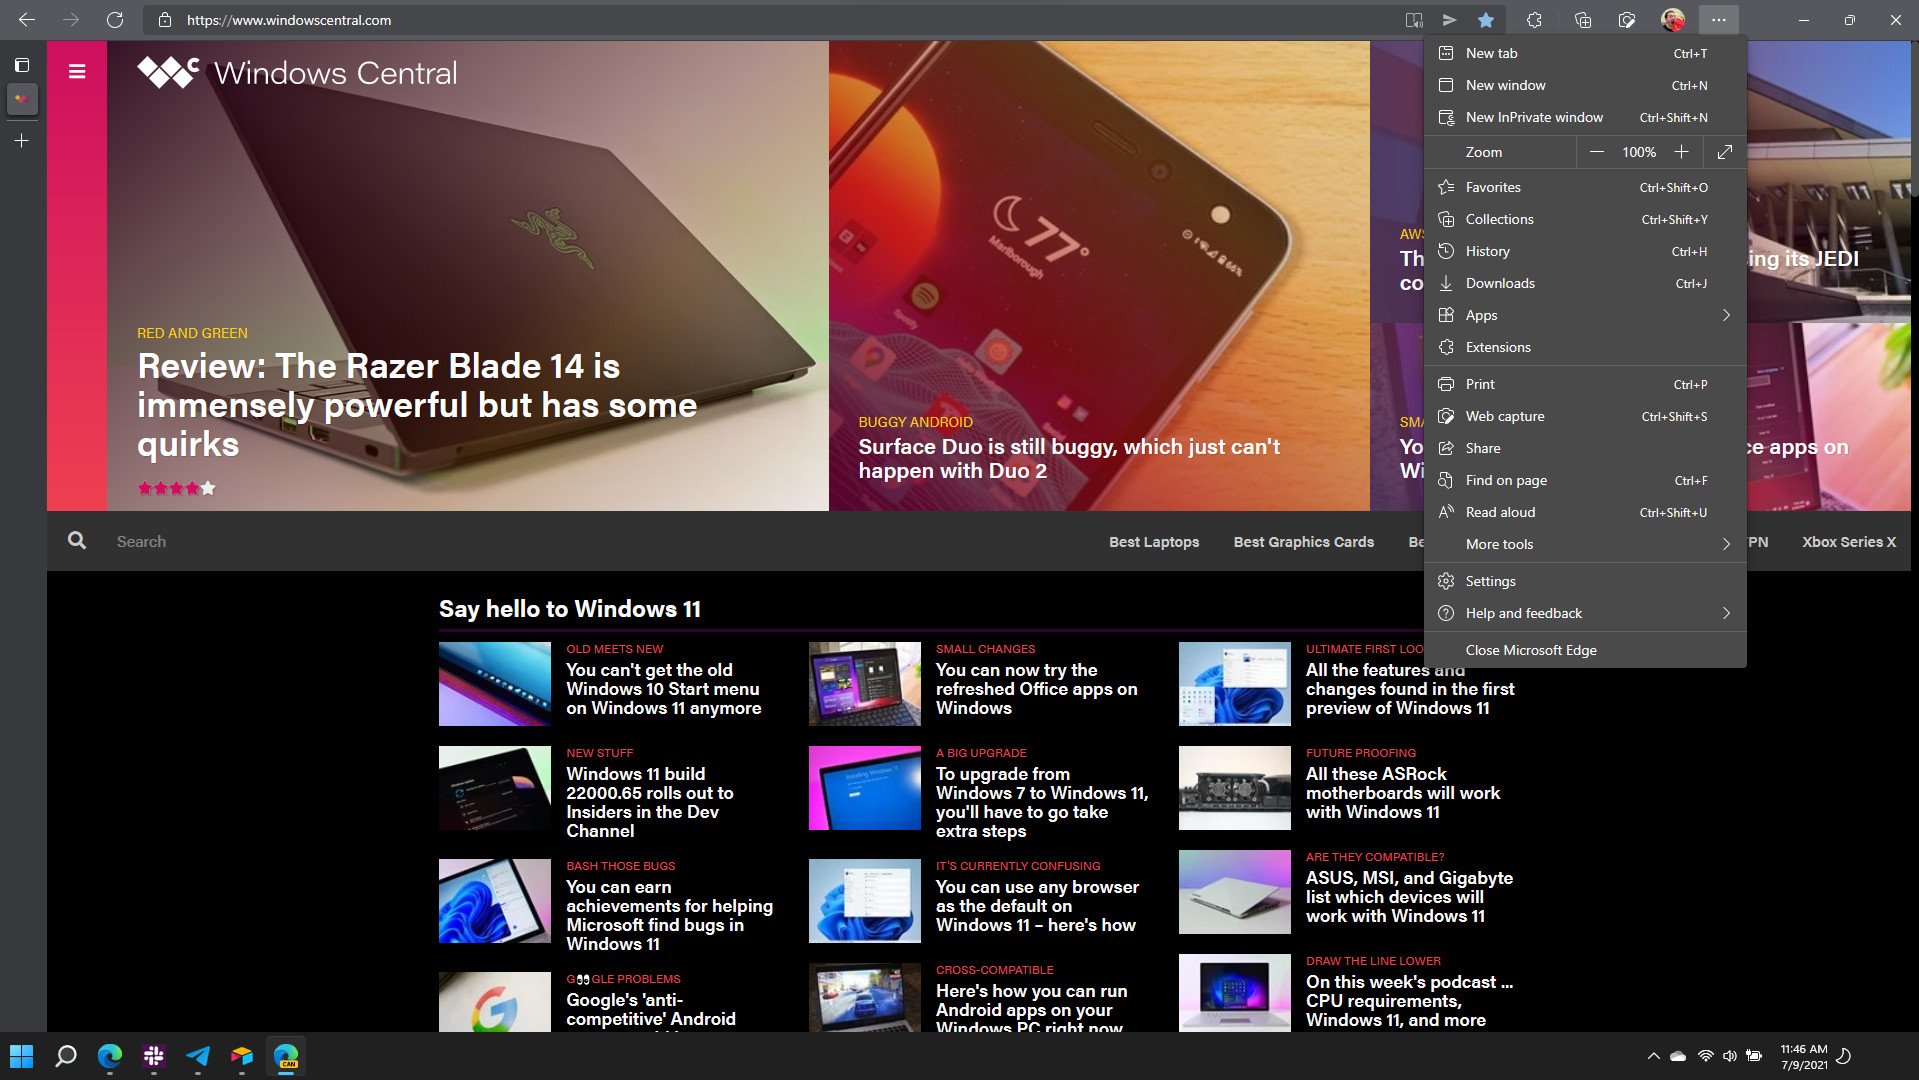Viewport: 1919px width, 1080px height.
Task: Click the site search magnifier icon
Action: coord(77,541)
